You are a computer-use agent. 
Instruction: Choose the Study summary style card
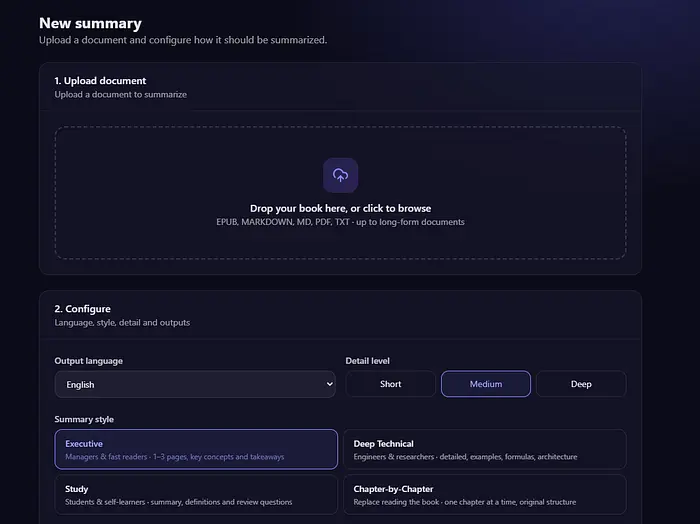pyautogui.click(x=196, y=495)
